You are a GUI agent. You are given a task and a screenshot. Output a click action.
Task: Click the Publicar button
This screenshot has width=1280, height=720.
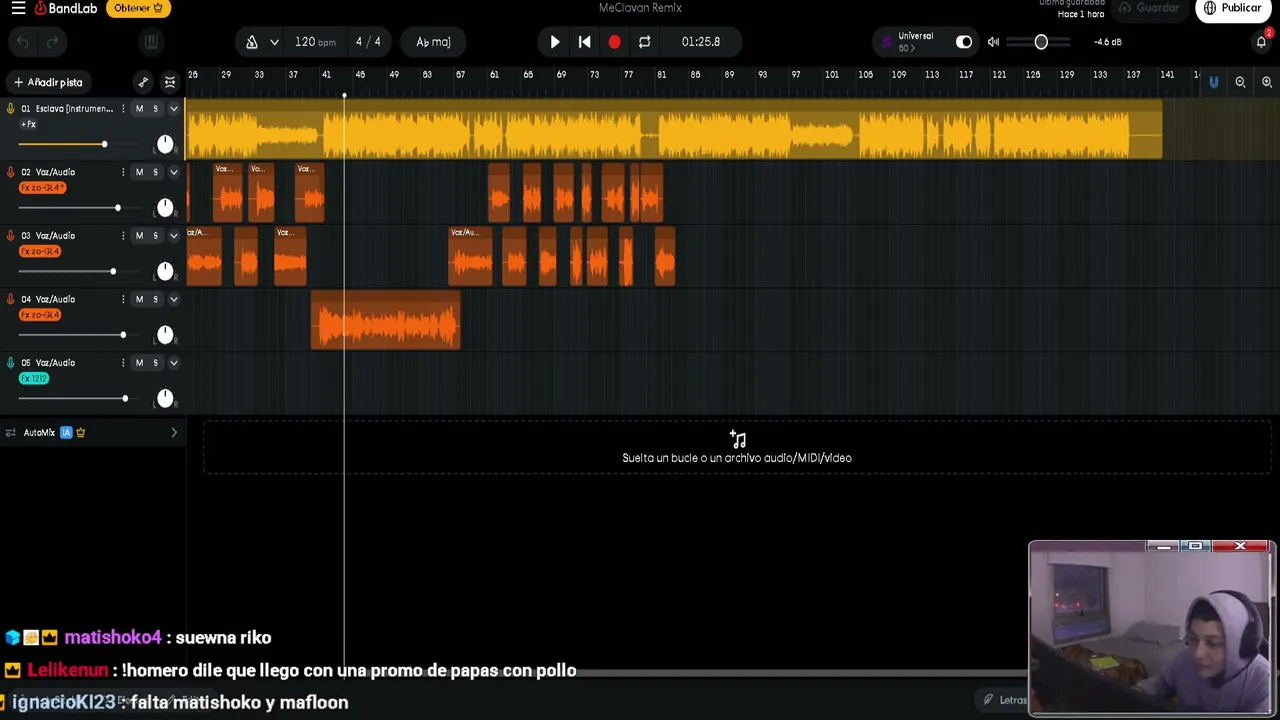[x=1233, y=8]
